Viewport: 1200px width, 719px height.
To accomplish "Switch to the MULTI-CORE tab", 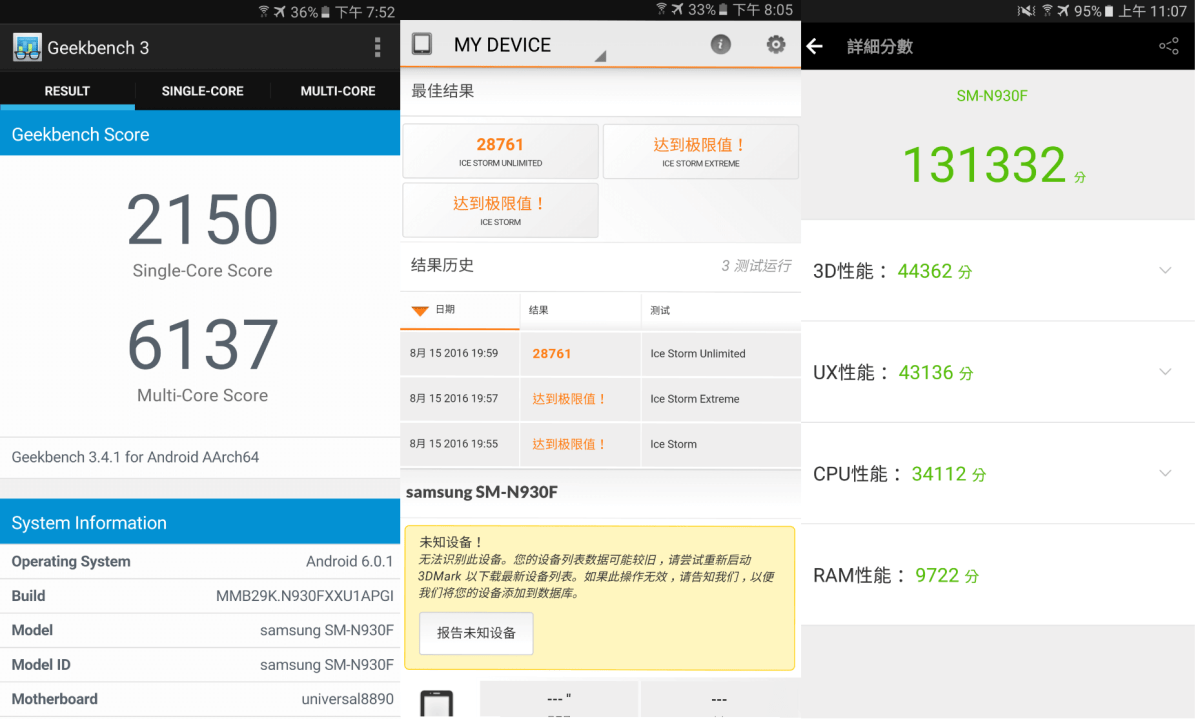I will click(x=338, y=91).
